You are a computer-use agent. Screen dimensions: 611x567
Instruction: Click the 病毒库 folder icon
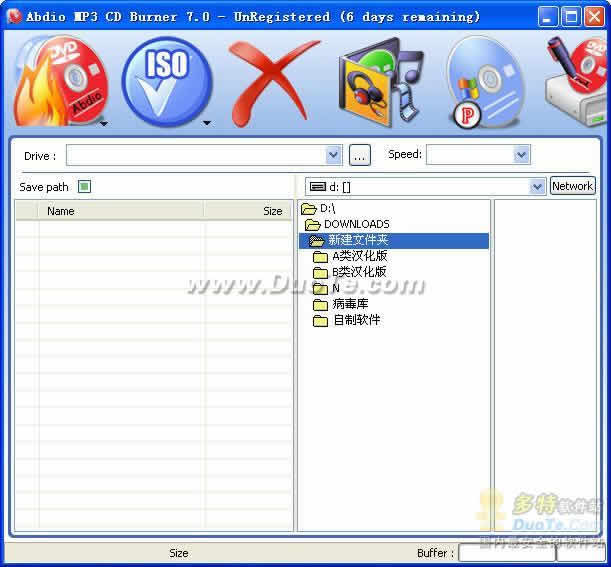(x=320, y=305)
